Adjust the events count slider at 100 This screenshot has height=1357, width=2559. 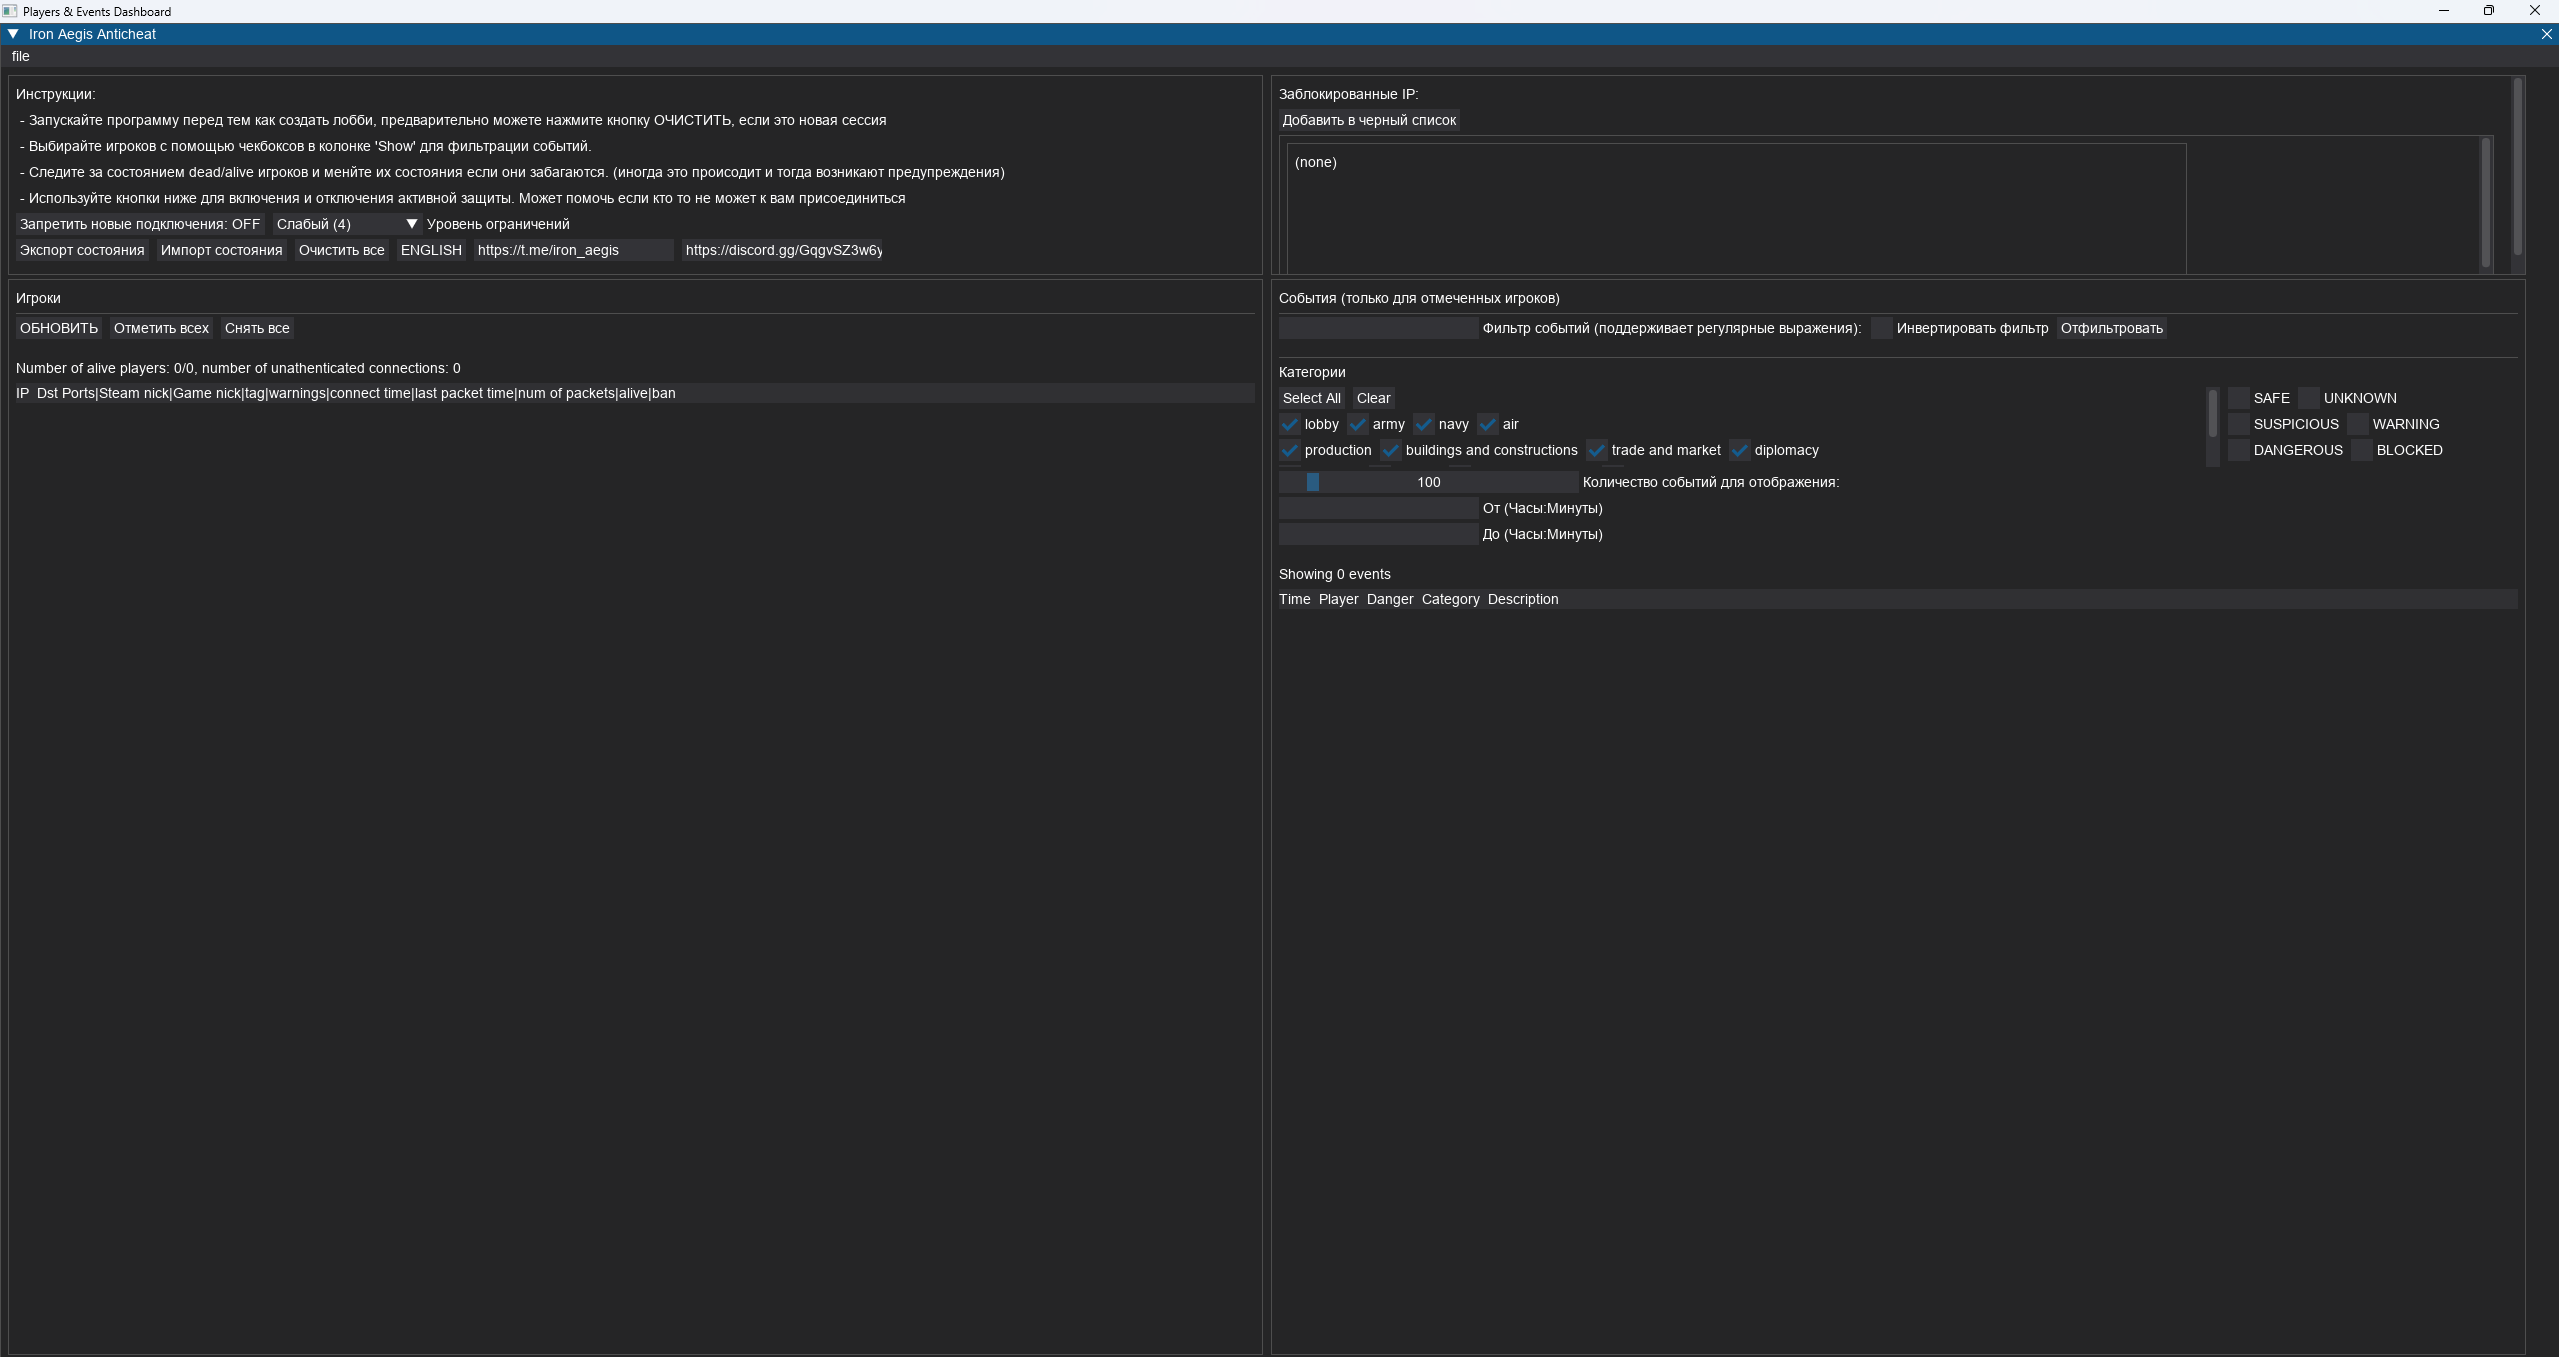[1313, 482]
